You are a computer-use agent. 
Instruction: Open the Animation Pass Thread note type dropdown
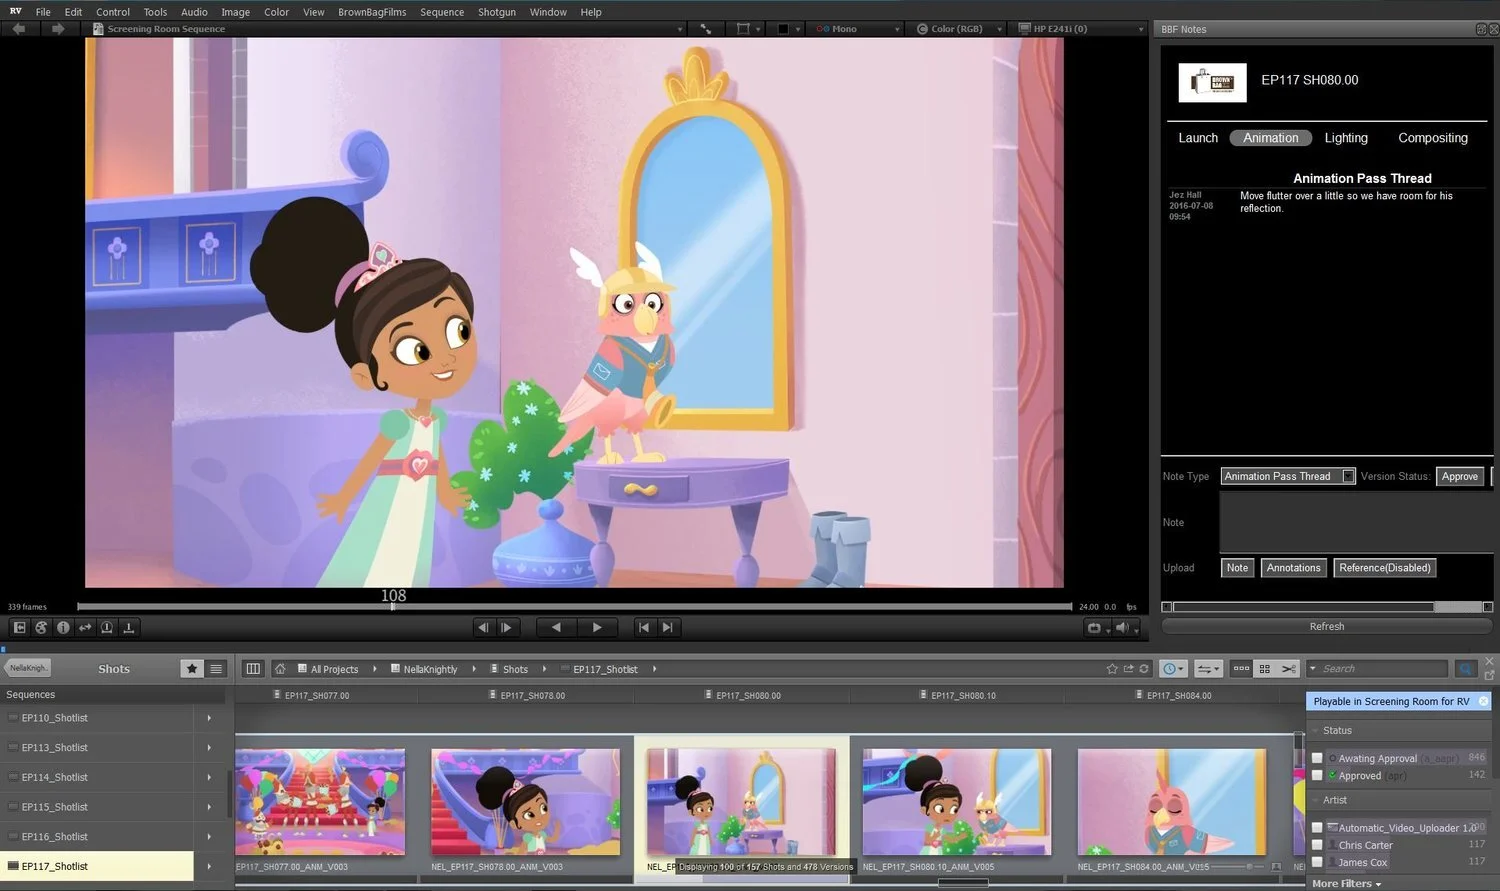1288,476
